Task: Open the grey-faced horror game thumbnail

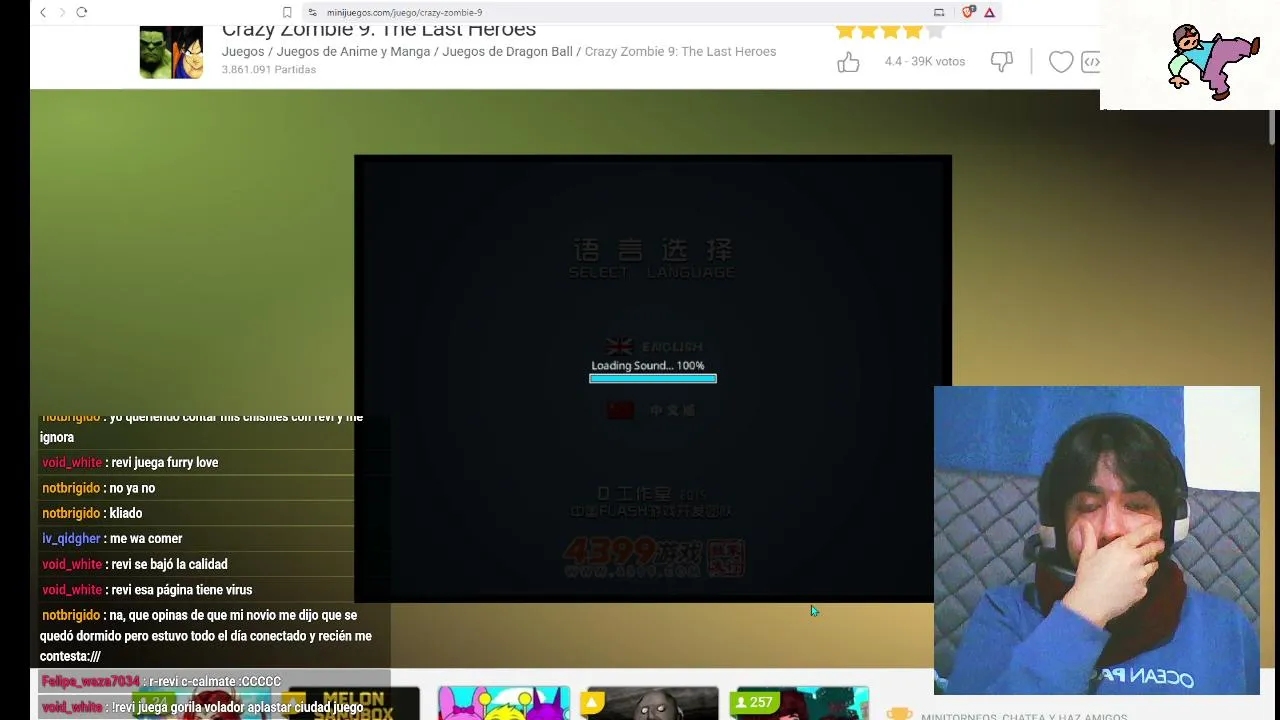Action: pos(651,703)
